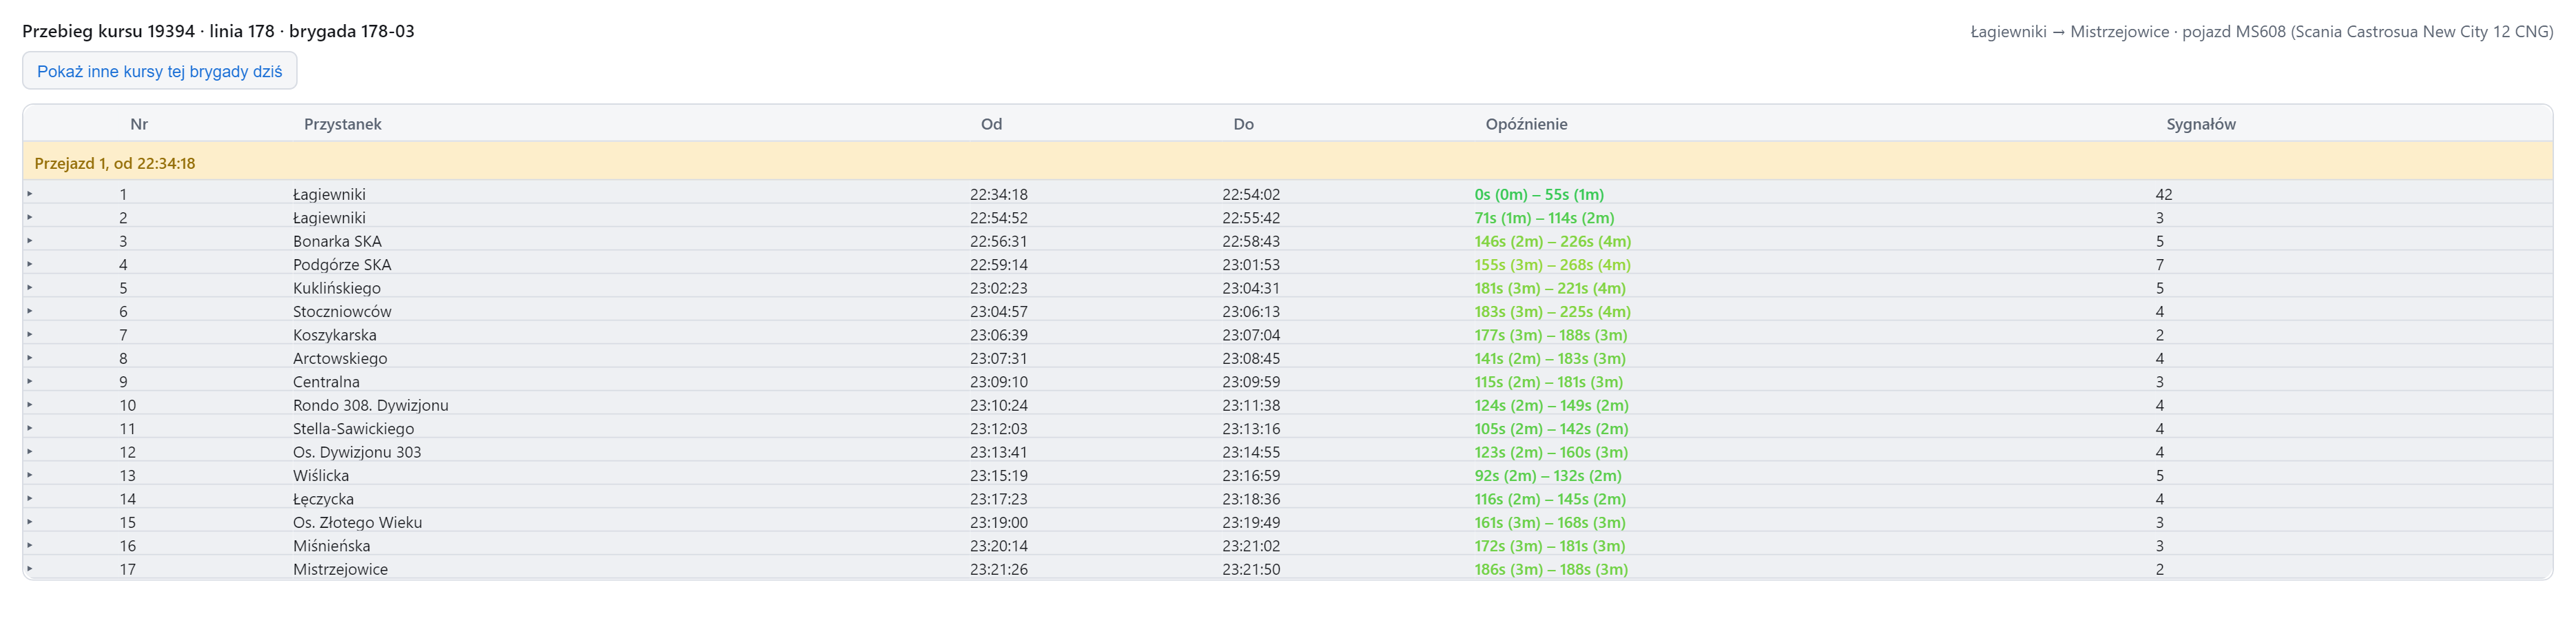
Task: Expand the Rondo 308. Dywizjonu row
Action: tap(30, 405)
